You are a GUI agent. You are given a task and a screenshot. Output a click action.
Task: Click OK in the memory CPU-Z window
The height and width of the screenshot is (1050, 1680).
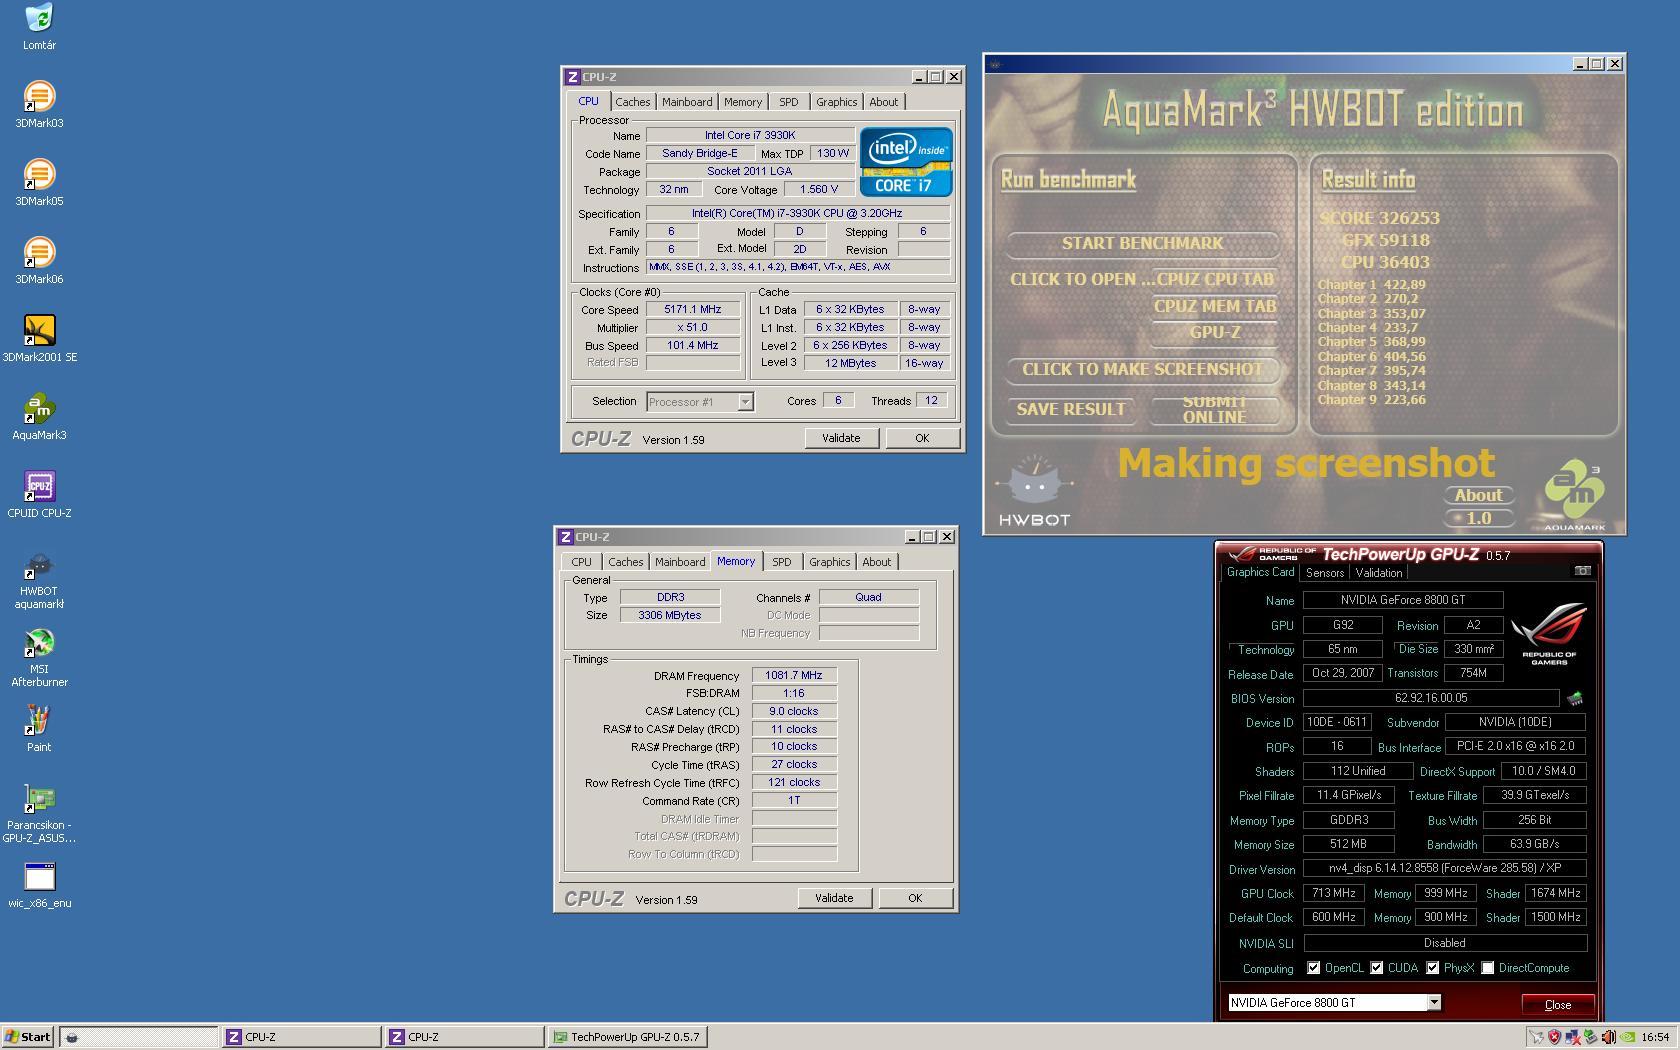[x=915, y=898]
